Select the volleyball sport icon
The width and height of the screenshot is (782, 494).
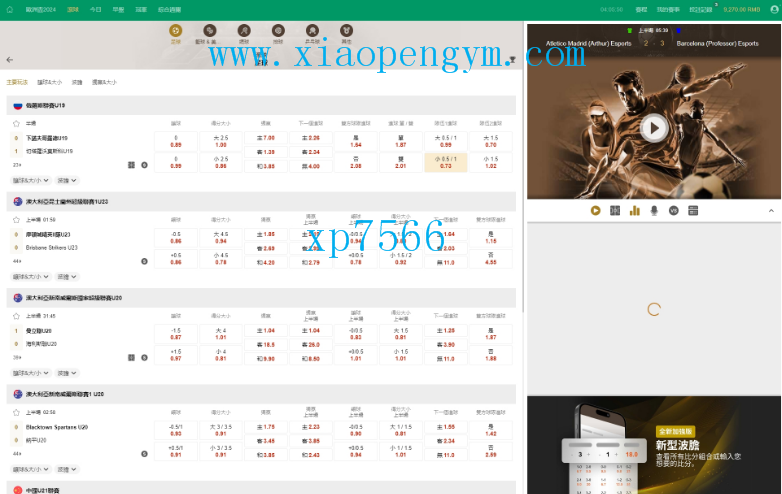pyautogui.click(x=278, y=30)
